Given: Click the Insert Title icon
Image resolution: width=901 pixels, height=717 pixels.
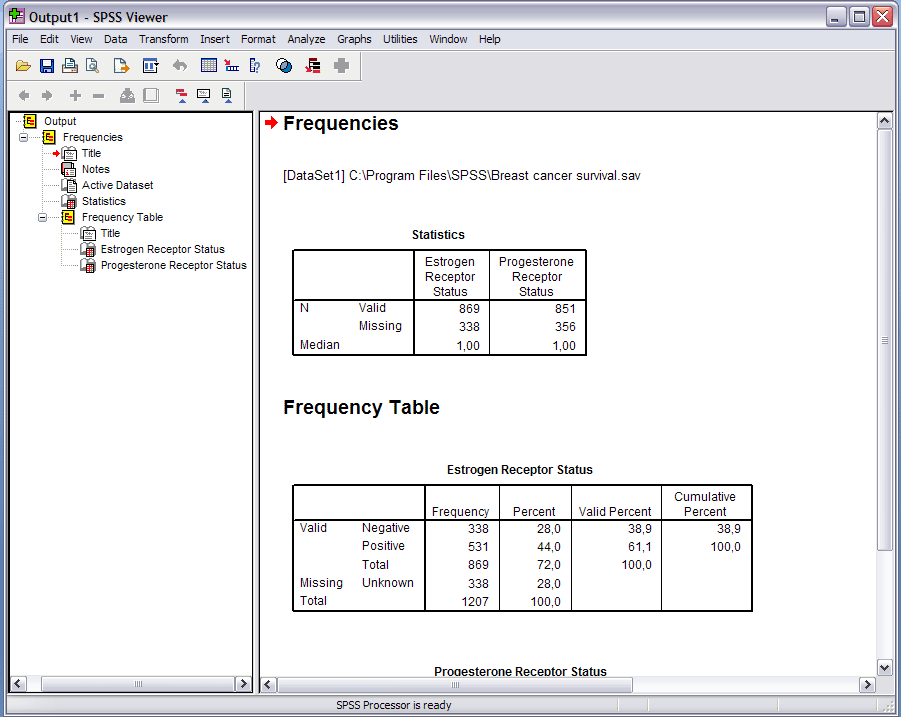Looking at the screenshot, I should [204, 95].
